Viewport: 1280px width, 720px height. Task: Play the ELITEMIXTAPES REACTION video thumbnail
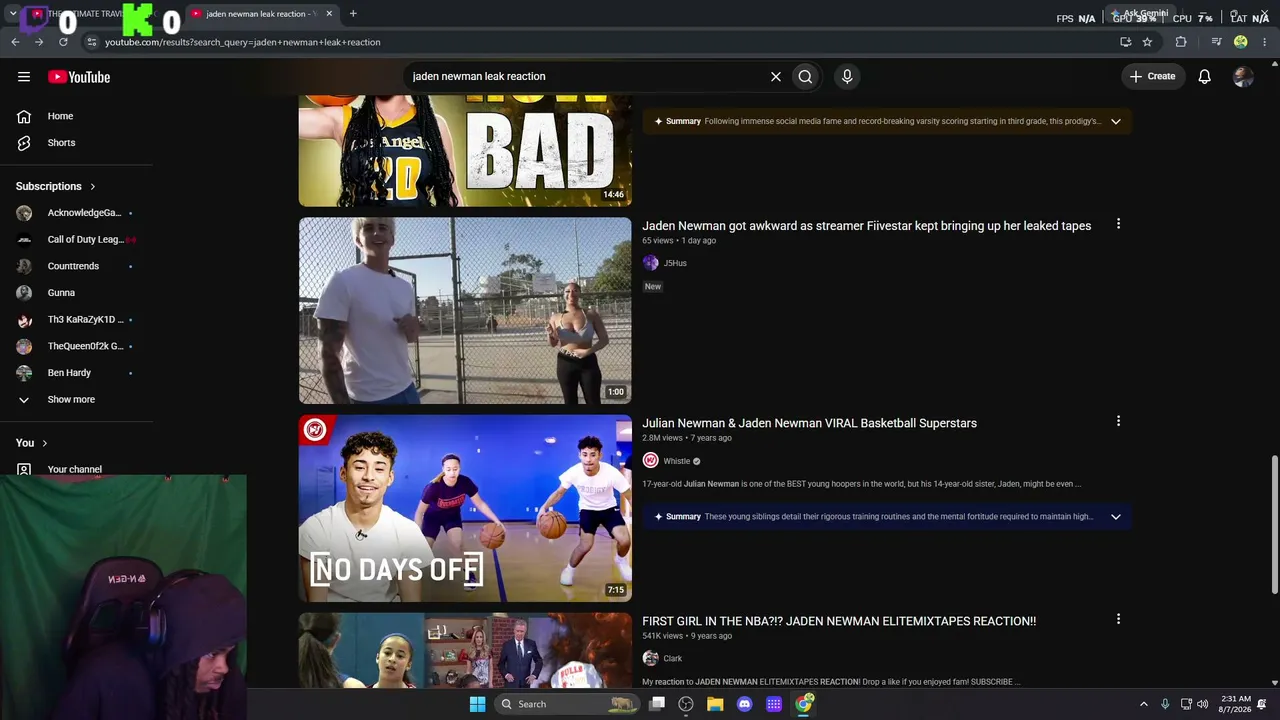tap(465, 651)
